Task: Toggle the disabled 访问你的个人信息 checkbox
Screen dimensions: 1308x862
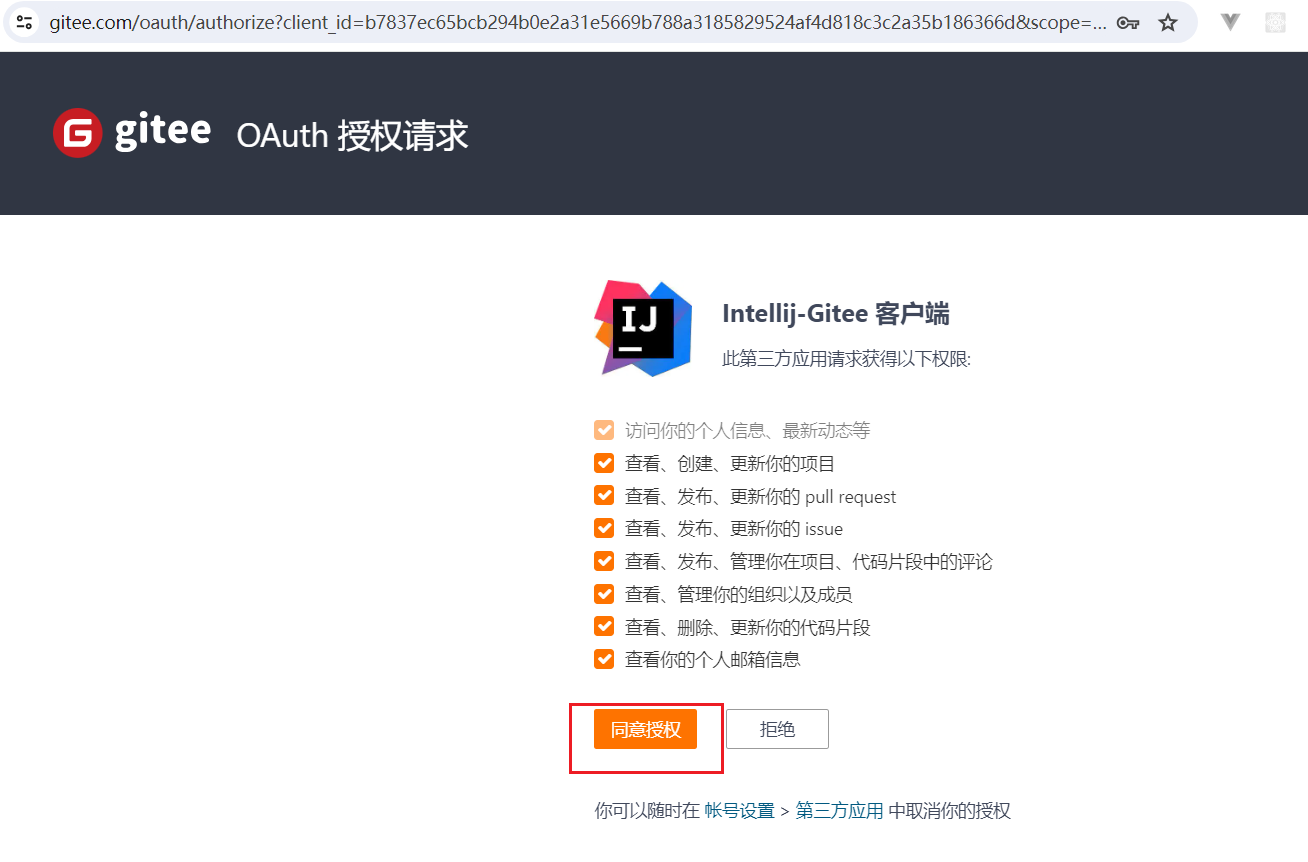Action: (x=604, y=430)
